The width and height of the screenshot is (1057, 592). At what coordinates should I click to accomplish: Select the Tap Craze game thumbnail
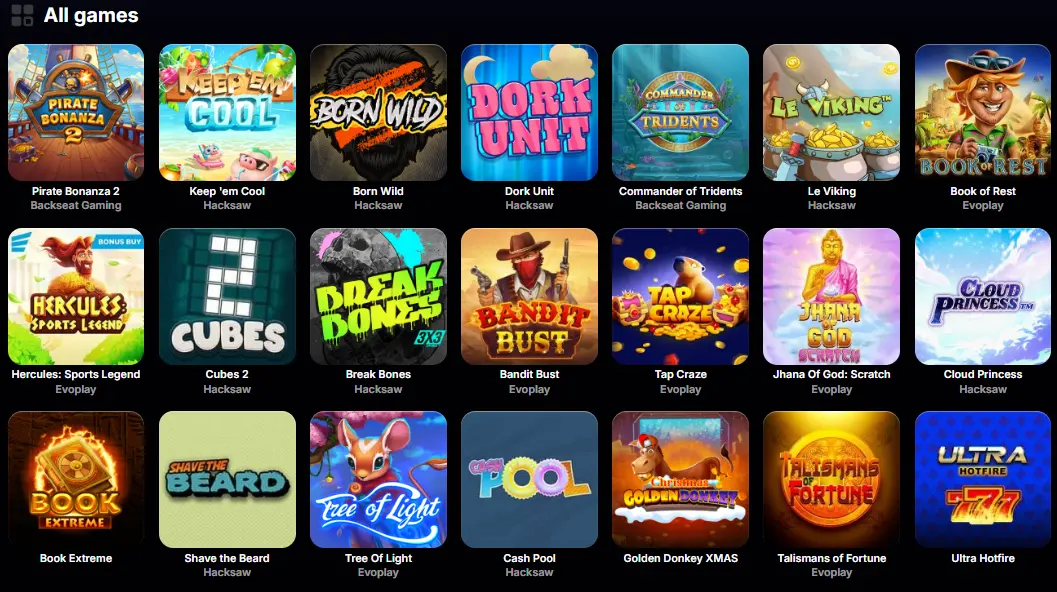click(x=680, y=297)
